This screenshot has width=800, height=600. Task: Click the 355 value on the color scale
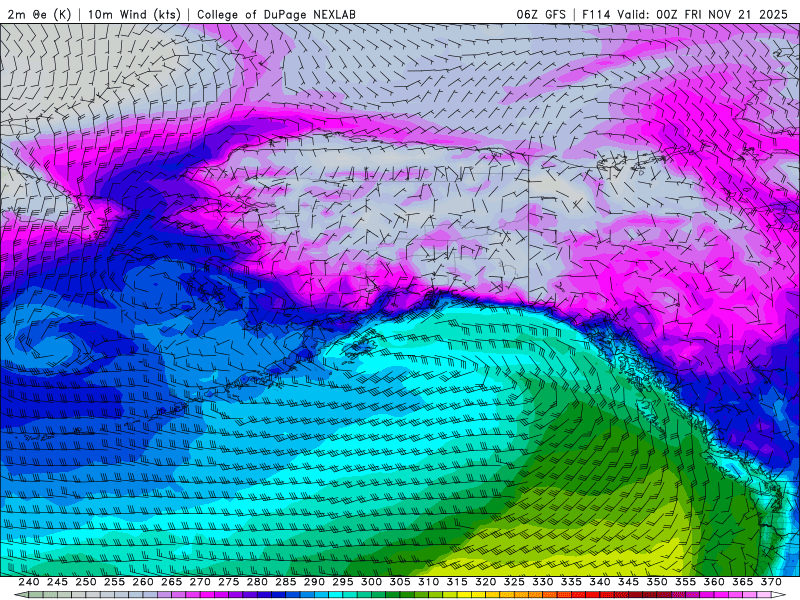tap(686, 582)
